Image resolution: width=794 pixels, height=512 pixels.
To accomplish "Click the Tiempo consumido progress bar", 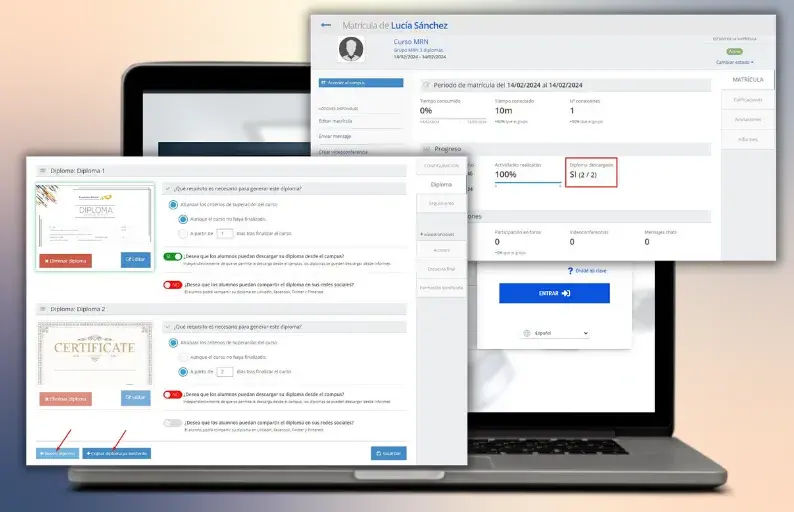I will 453,119.
